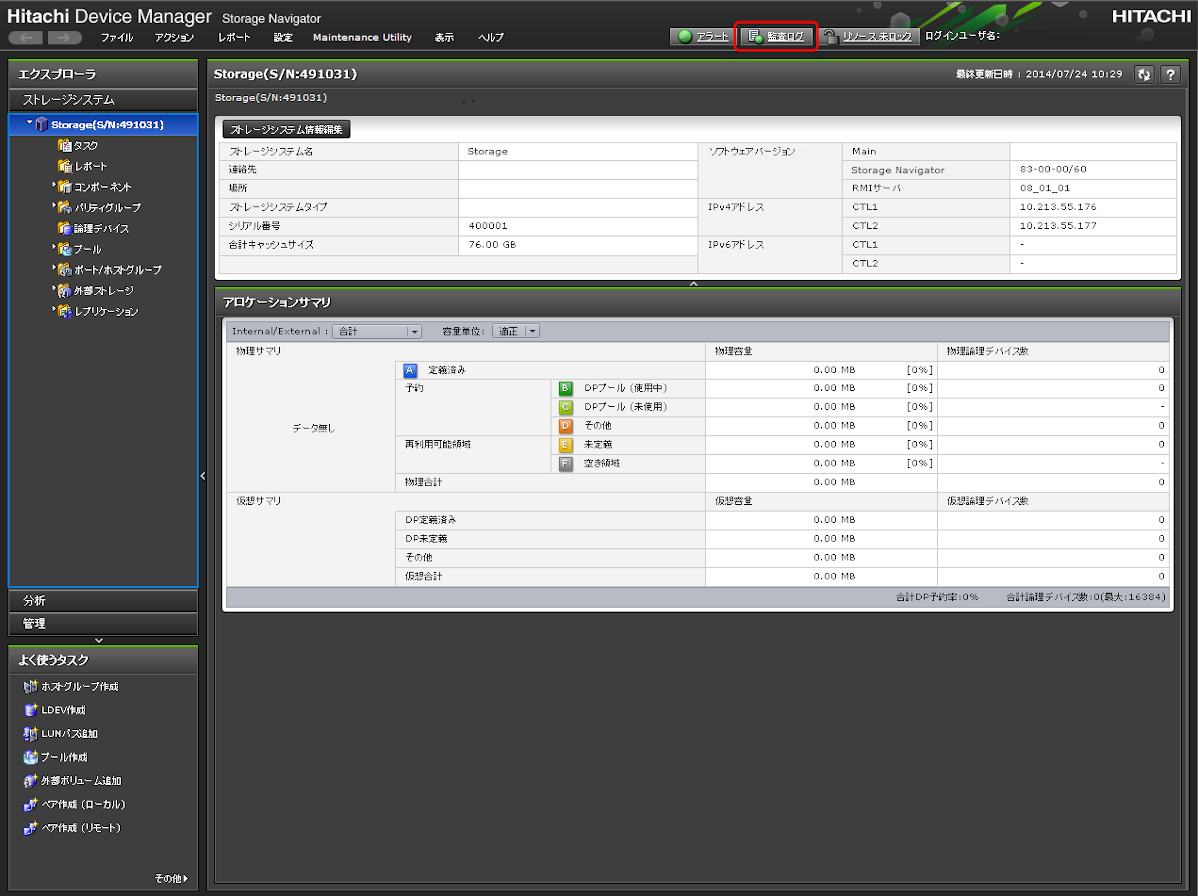This screenshot has width=1198, height=896.
Task: Open the Internal/External 合計 dropdown
Action: point(377,331)
